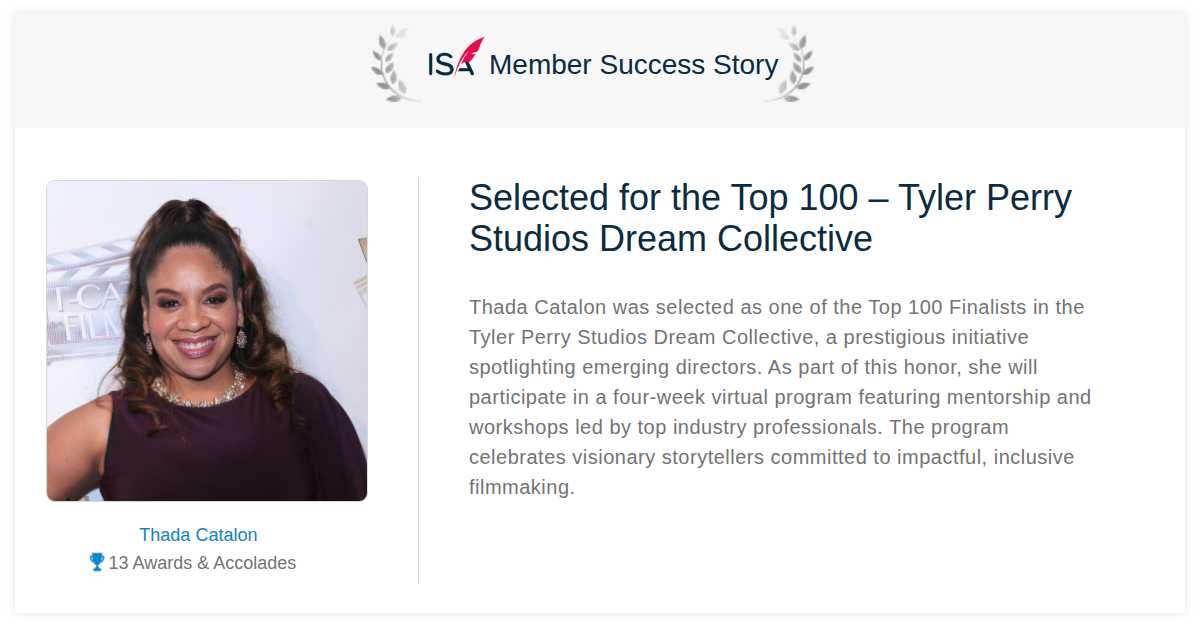Click the vertical divider between photo and story
This screenshot has height=630, width=1200.
click(x=418, y=380)
